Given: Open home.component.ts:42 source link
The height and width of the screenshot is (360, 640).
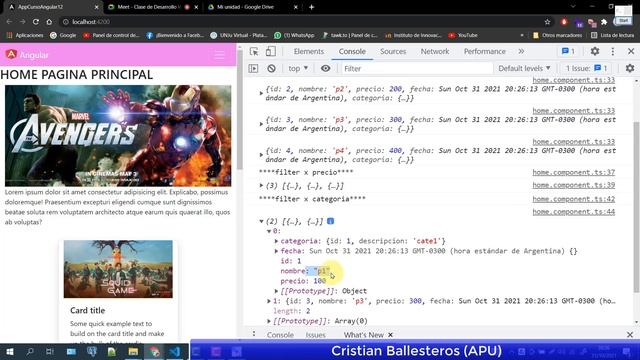Looking at the screenshot, I should pyautogui.click(x=573, y=199).
